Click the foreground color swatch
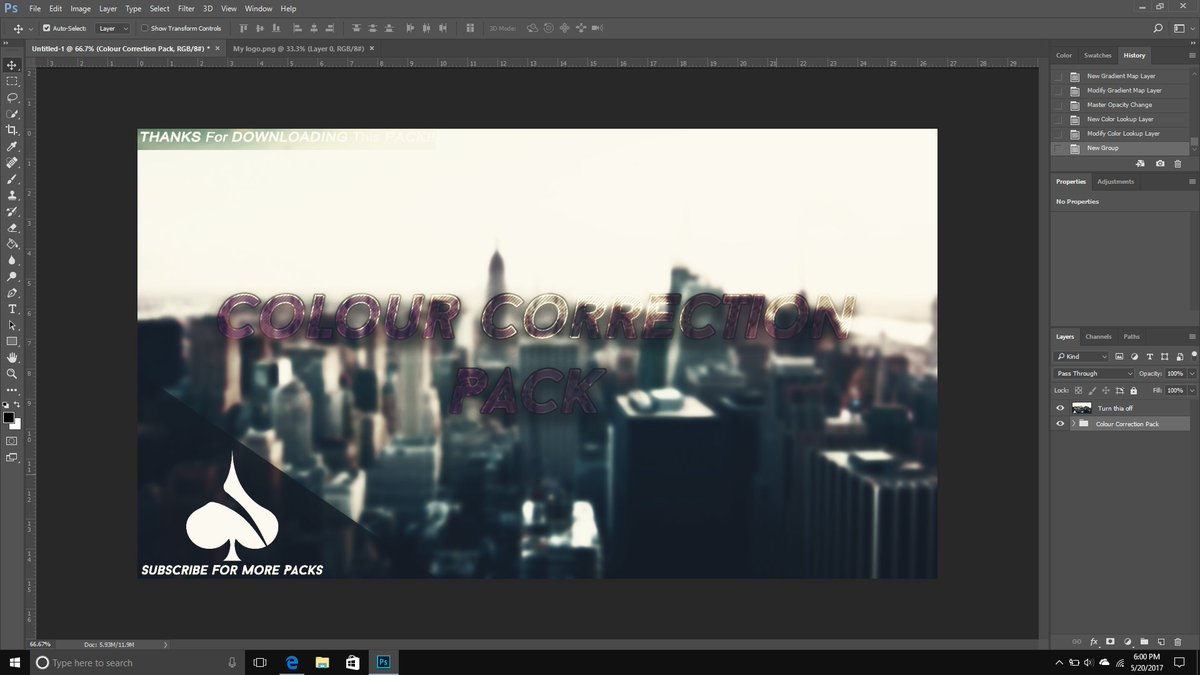1200x675 pixels. tap(8, 416)
